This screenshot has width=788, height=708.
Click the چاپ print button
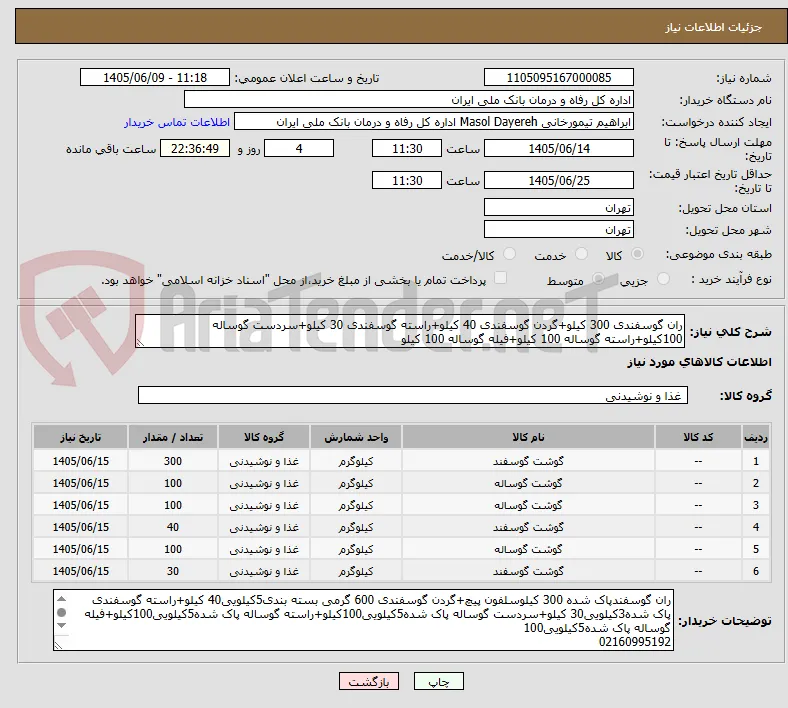tap(439, 681)
